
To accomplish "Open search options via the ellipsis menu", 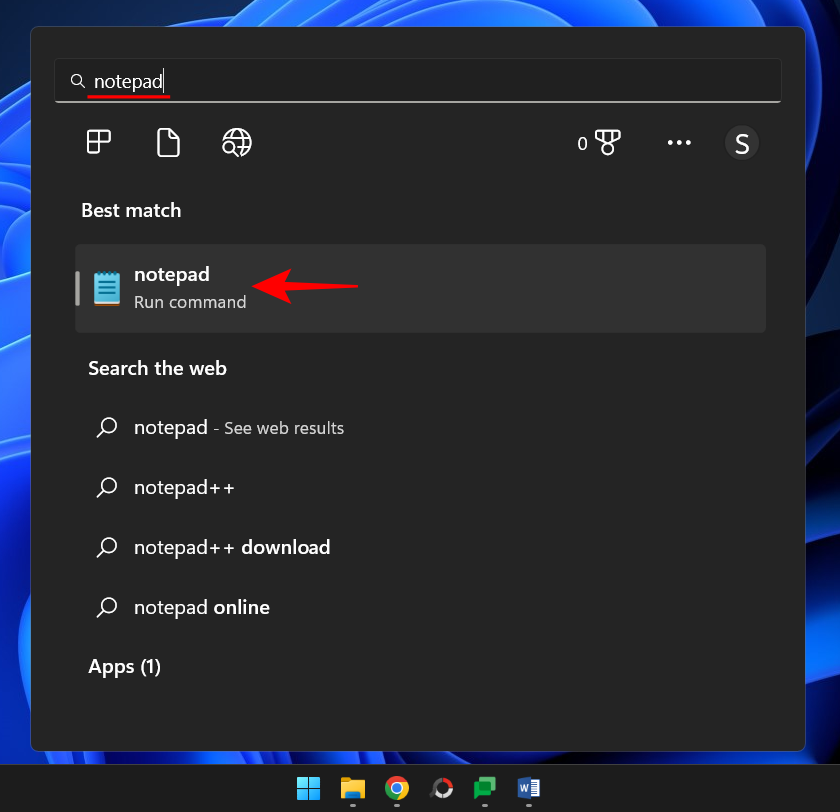I will pyautogui.click(x=679, y=143).
